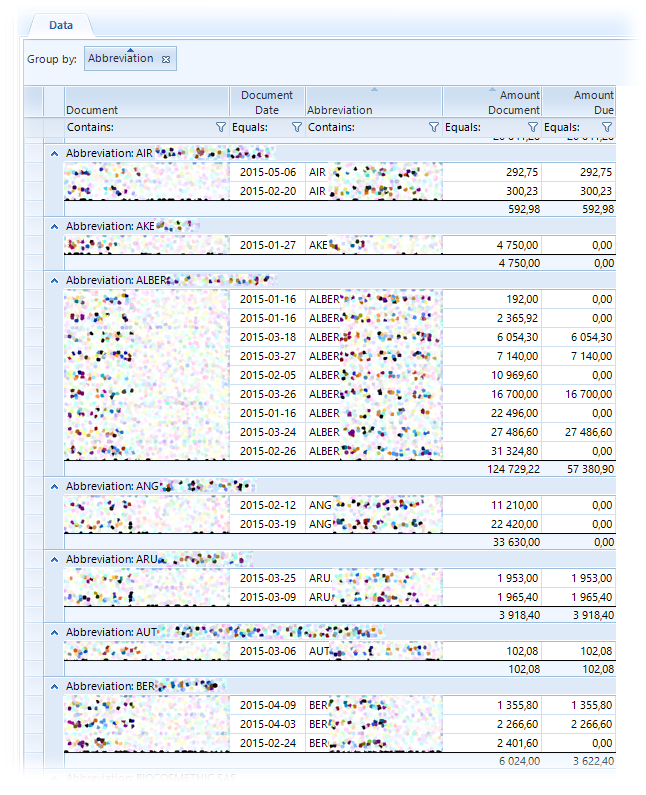Select the date cell 2015-03-18
The height and width of the screenshot is (795, 646).
tap(268, 337)
